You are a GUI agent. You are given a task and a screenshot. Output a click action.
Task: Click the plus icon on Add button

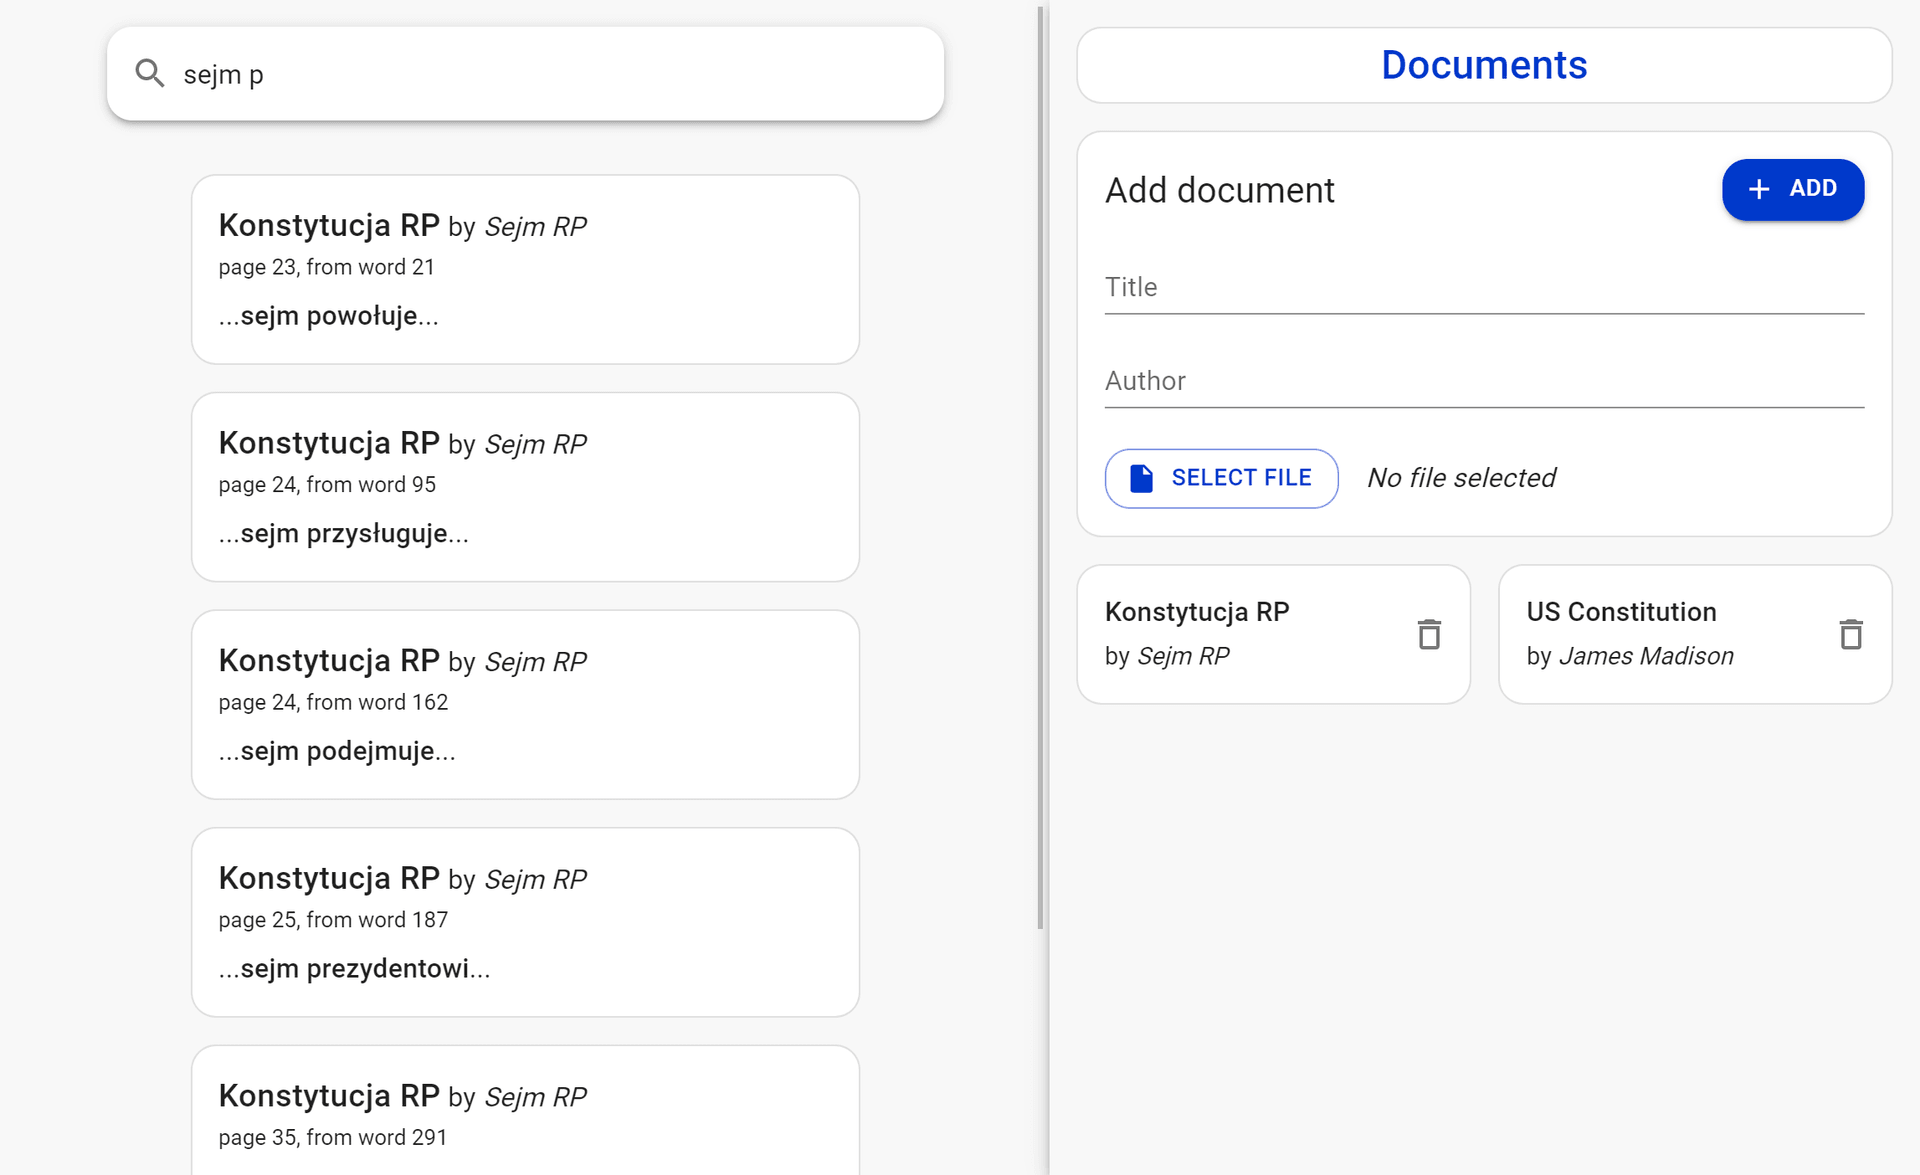[x=1759, y=189]
